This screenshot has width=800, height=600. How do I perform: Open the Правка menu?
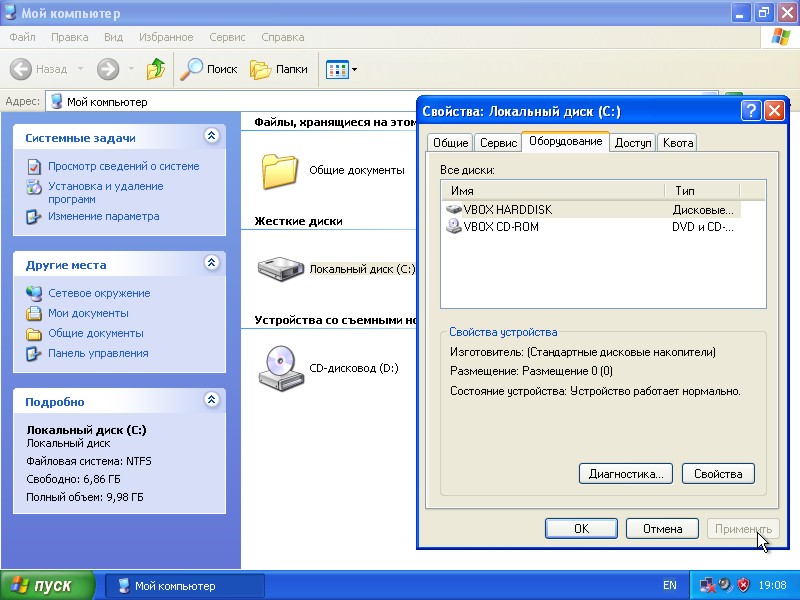(69, 37)
